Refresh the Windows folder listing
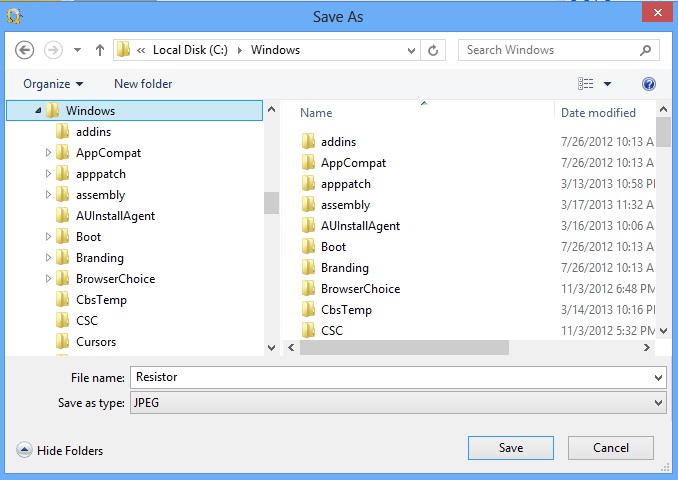This screenshot has height=480, width=678. point(433,50)
